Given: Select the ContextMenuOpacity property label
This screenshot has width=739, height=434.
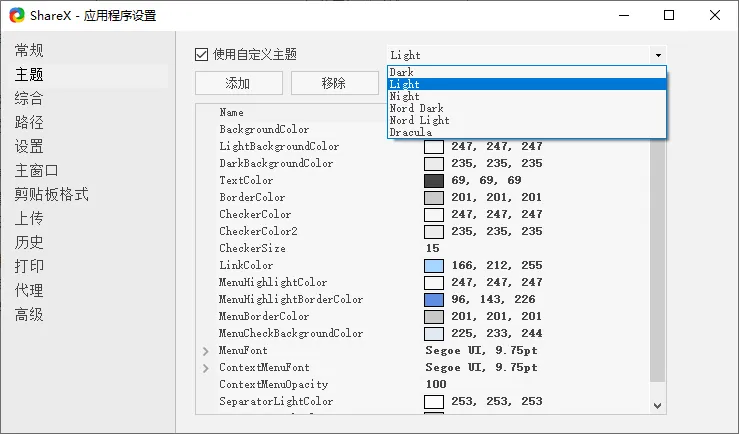Looking at the screenshot, I should [273, 384].
